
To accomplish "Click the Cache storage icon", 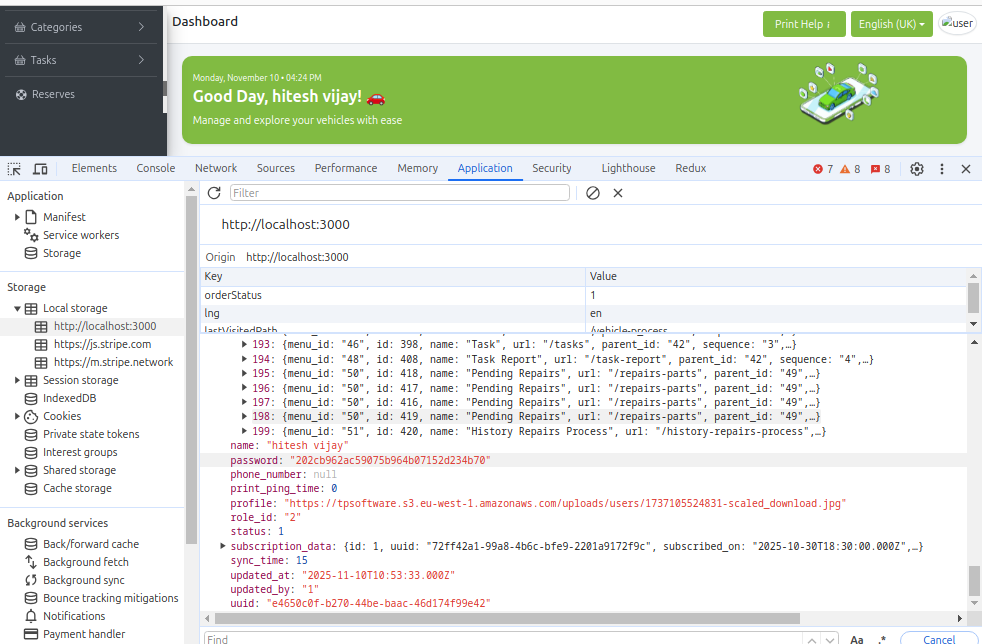I will (x=31, y=489).
